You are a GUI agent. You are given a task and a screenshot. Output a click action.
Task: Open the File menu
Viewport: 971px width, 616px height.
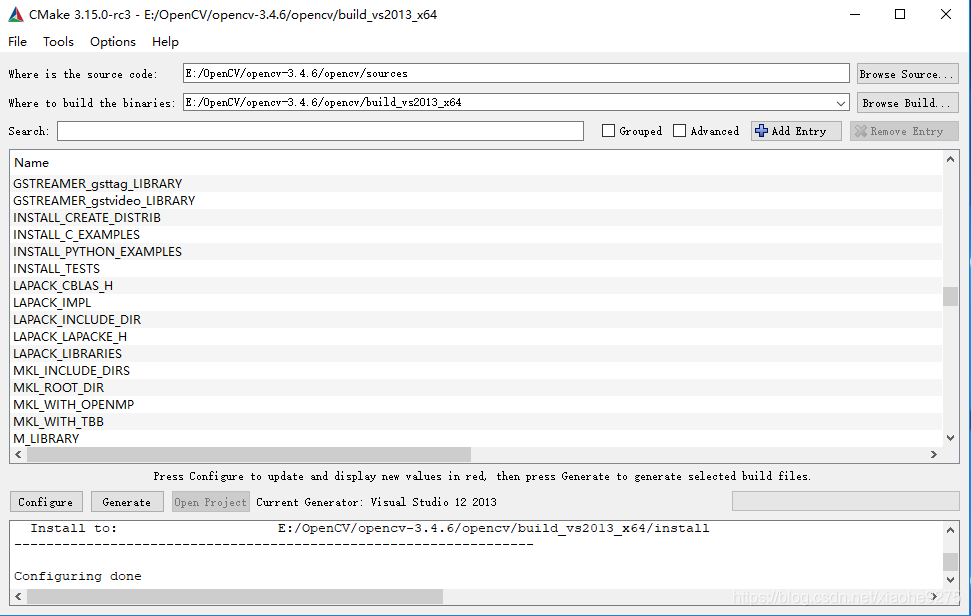click(x=17, y=41)
